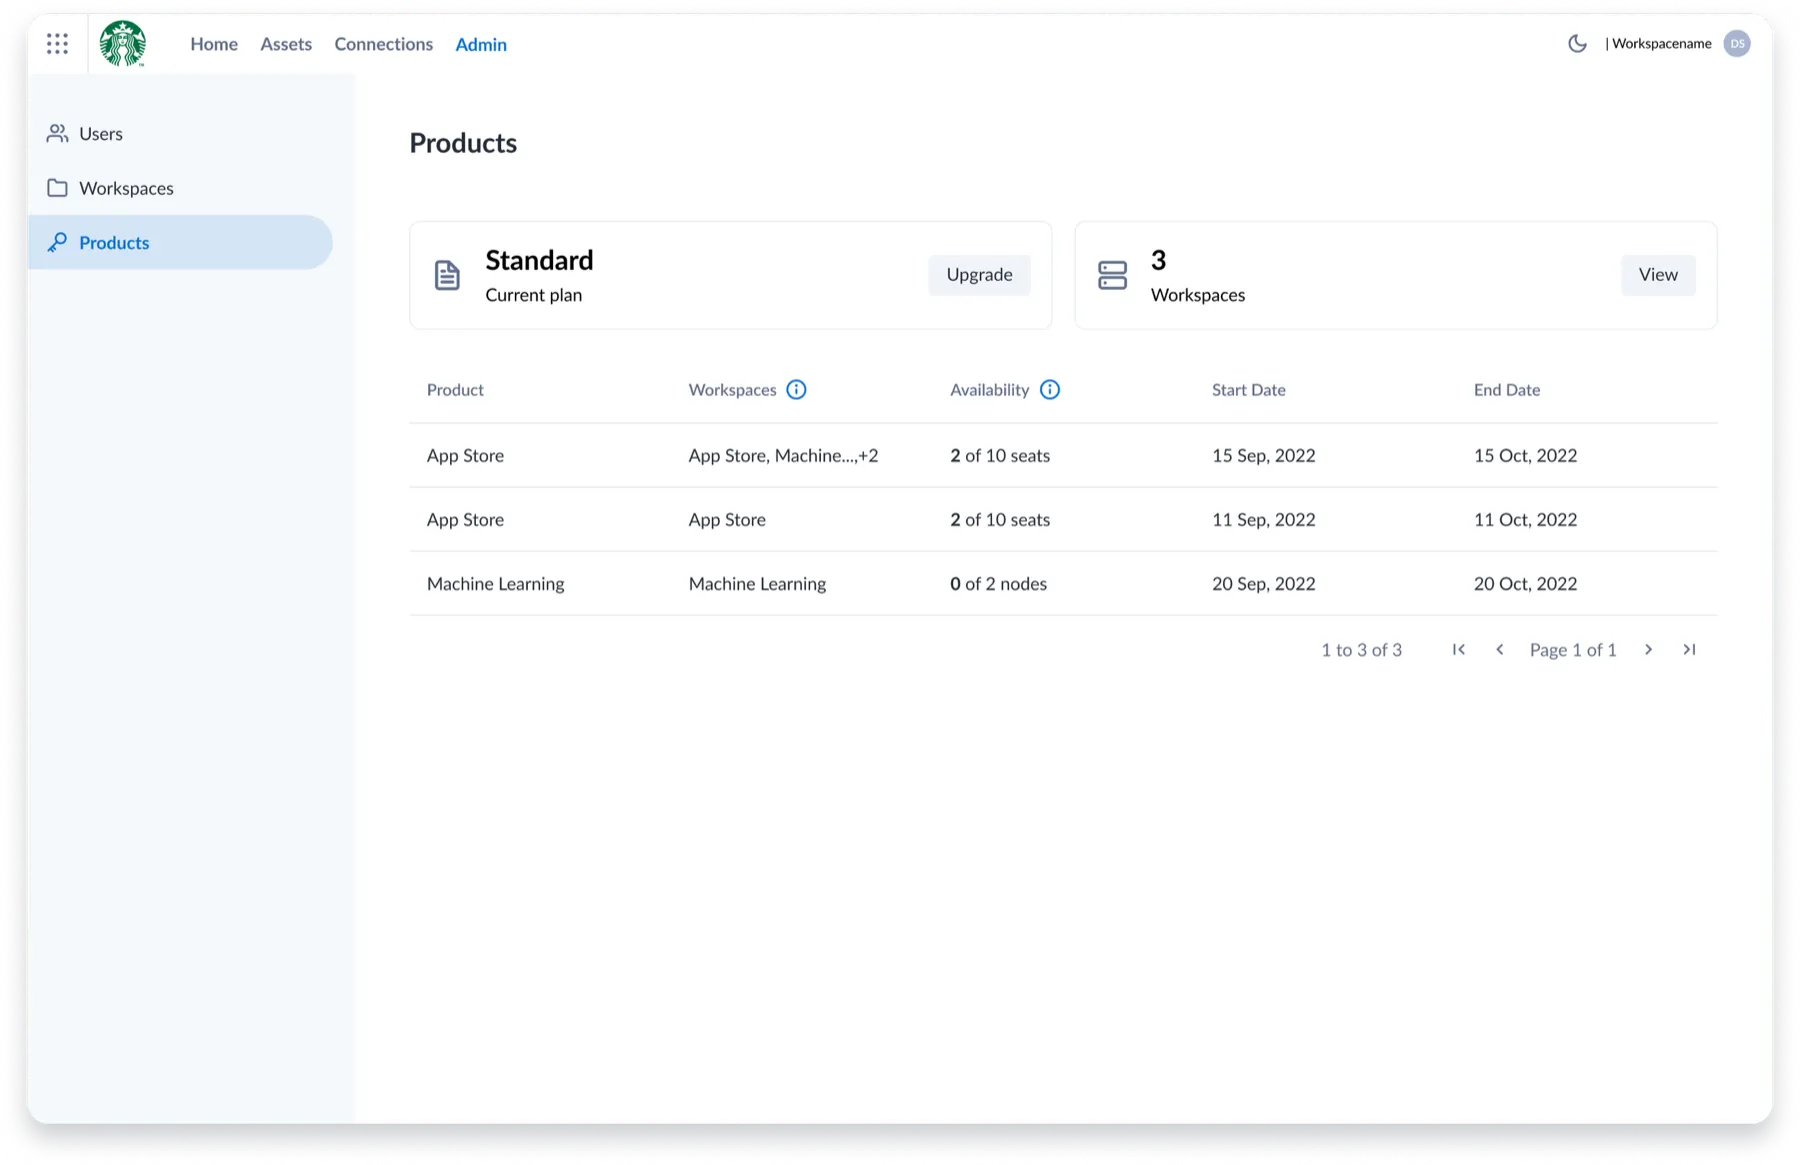Open the app launcher grid icon
Viewport: 1800px width, 1165px height.
(x=57, y=44)
